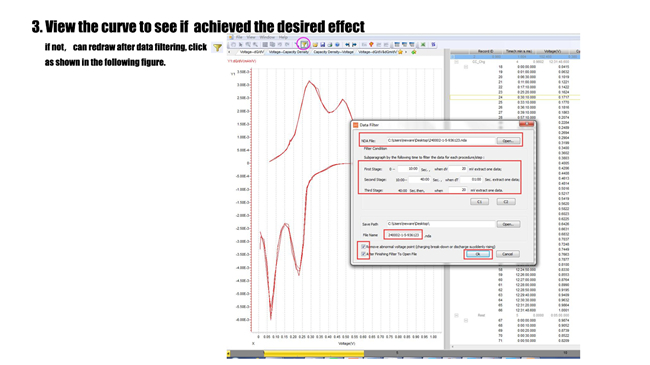Click the File Name input field
This screenshot has width=650, height=365.
[x=403, y=235]
